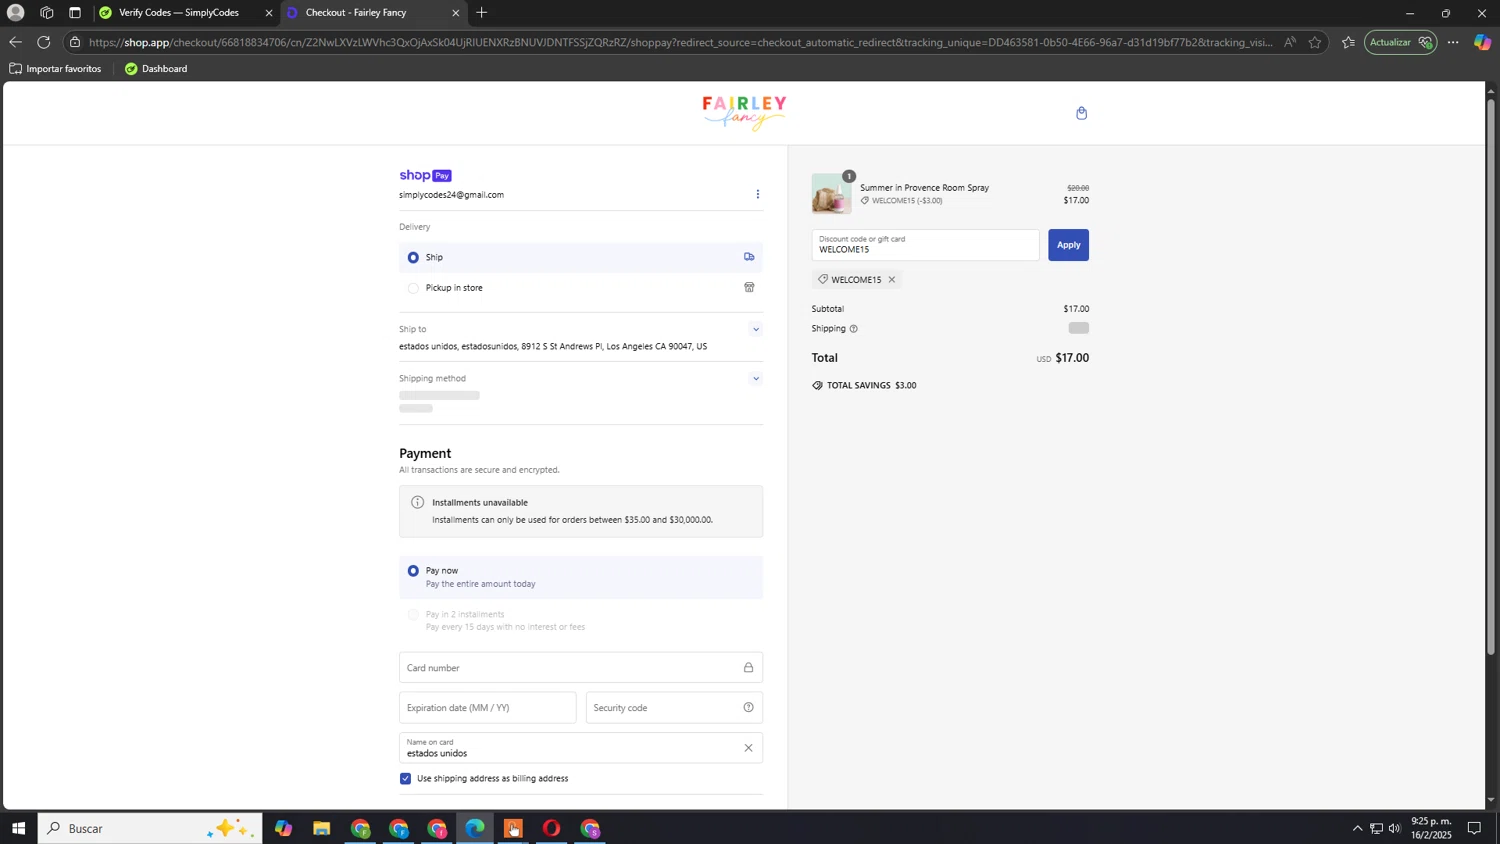Image resolution: width=1500 pixels, height=844 pixels.
Task: Select Pickup in store option
Action: (413, 288)
